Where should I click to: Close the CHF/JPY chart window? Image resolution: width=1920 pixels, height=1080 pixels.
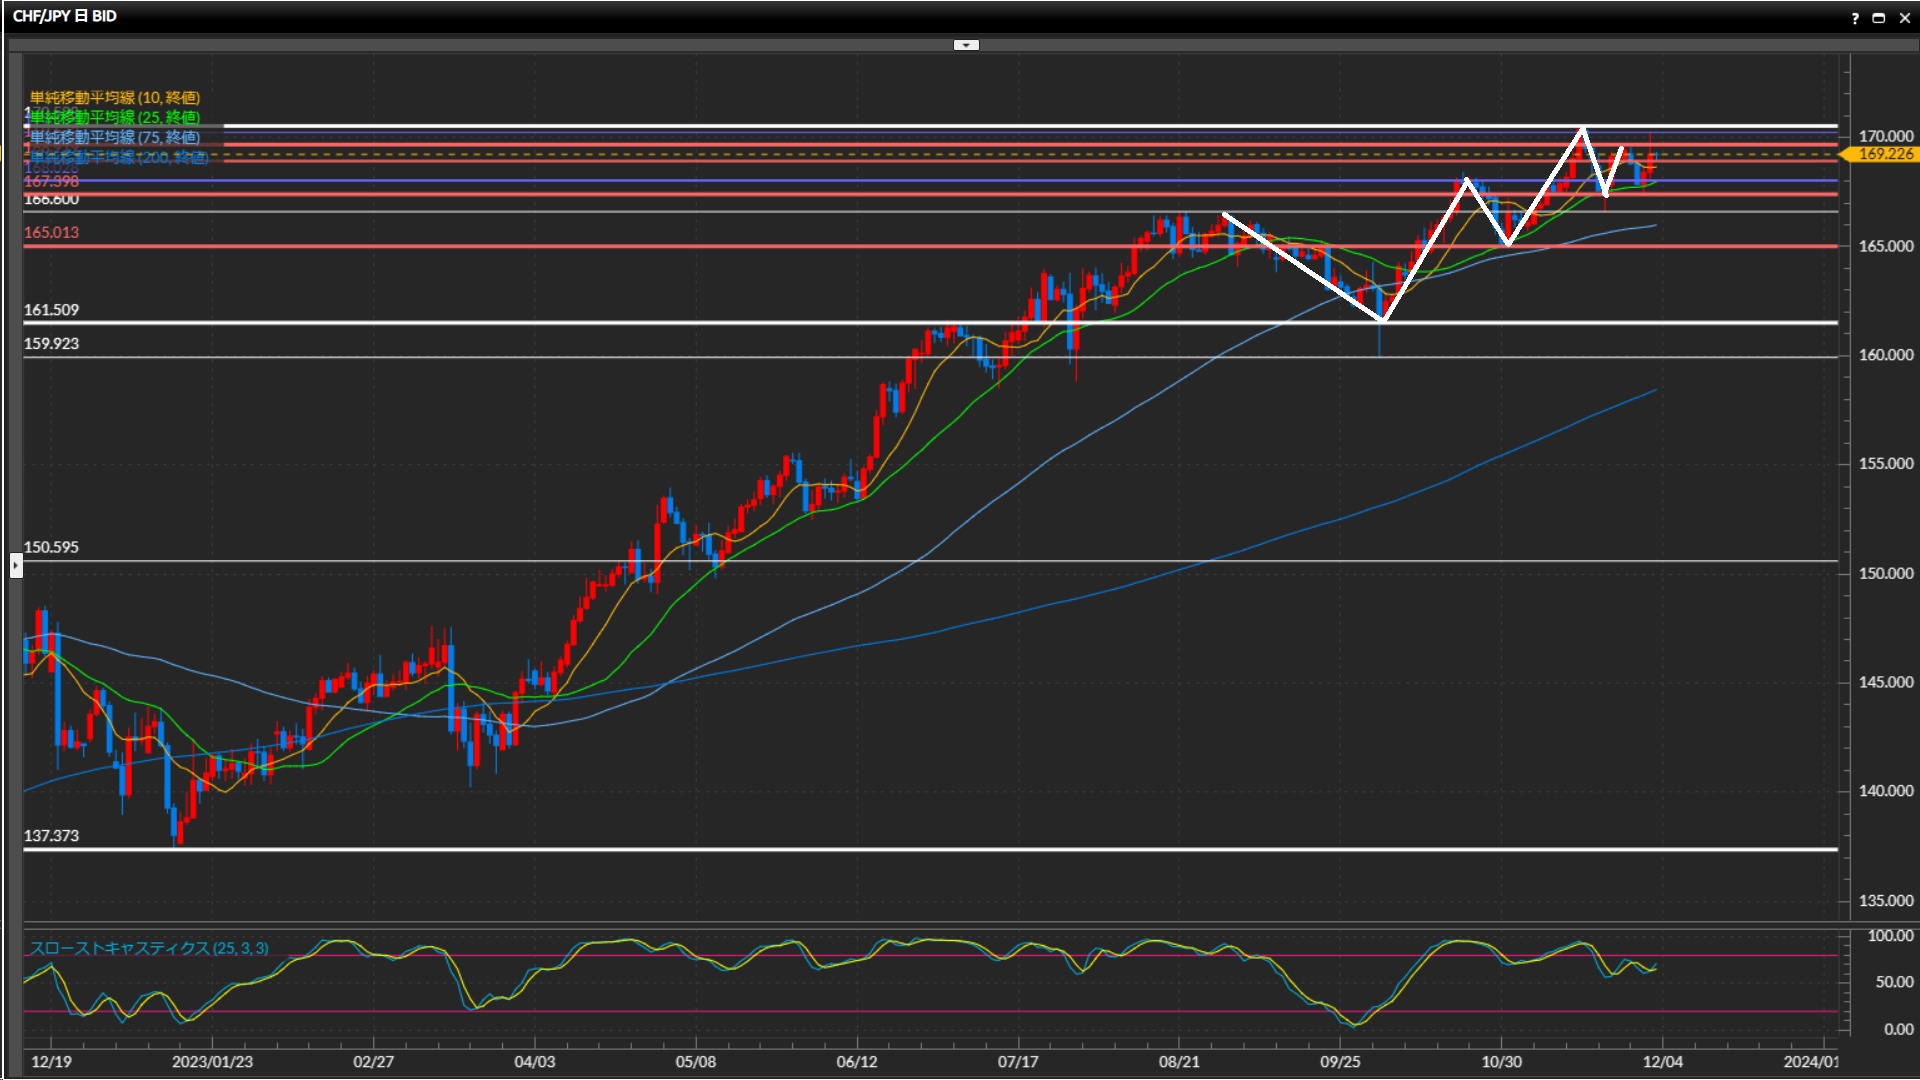[x=1904, y=18]
